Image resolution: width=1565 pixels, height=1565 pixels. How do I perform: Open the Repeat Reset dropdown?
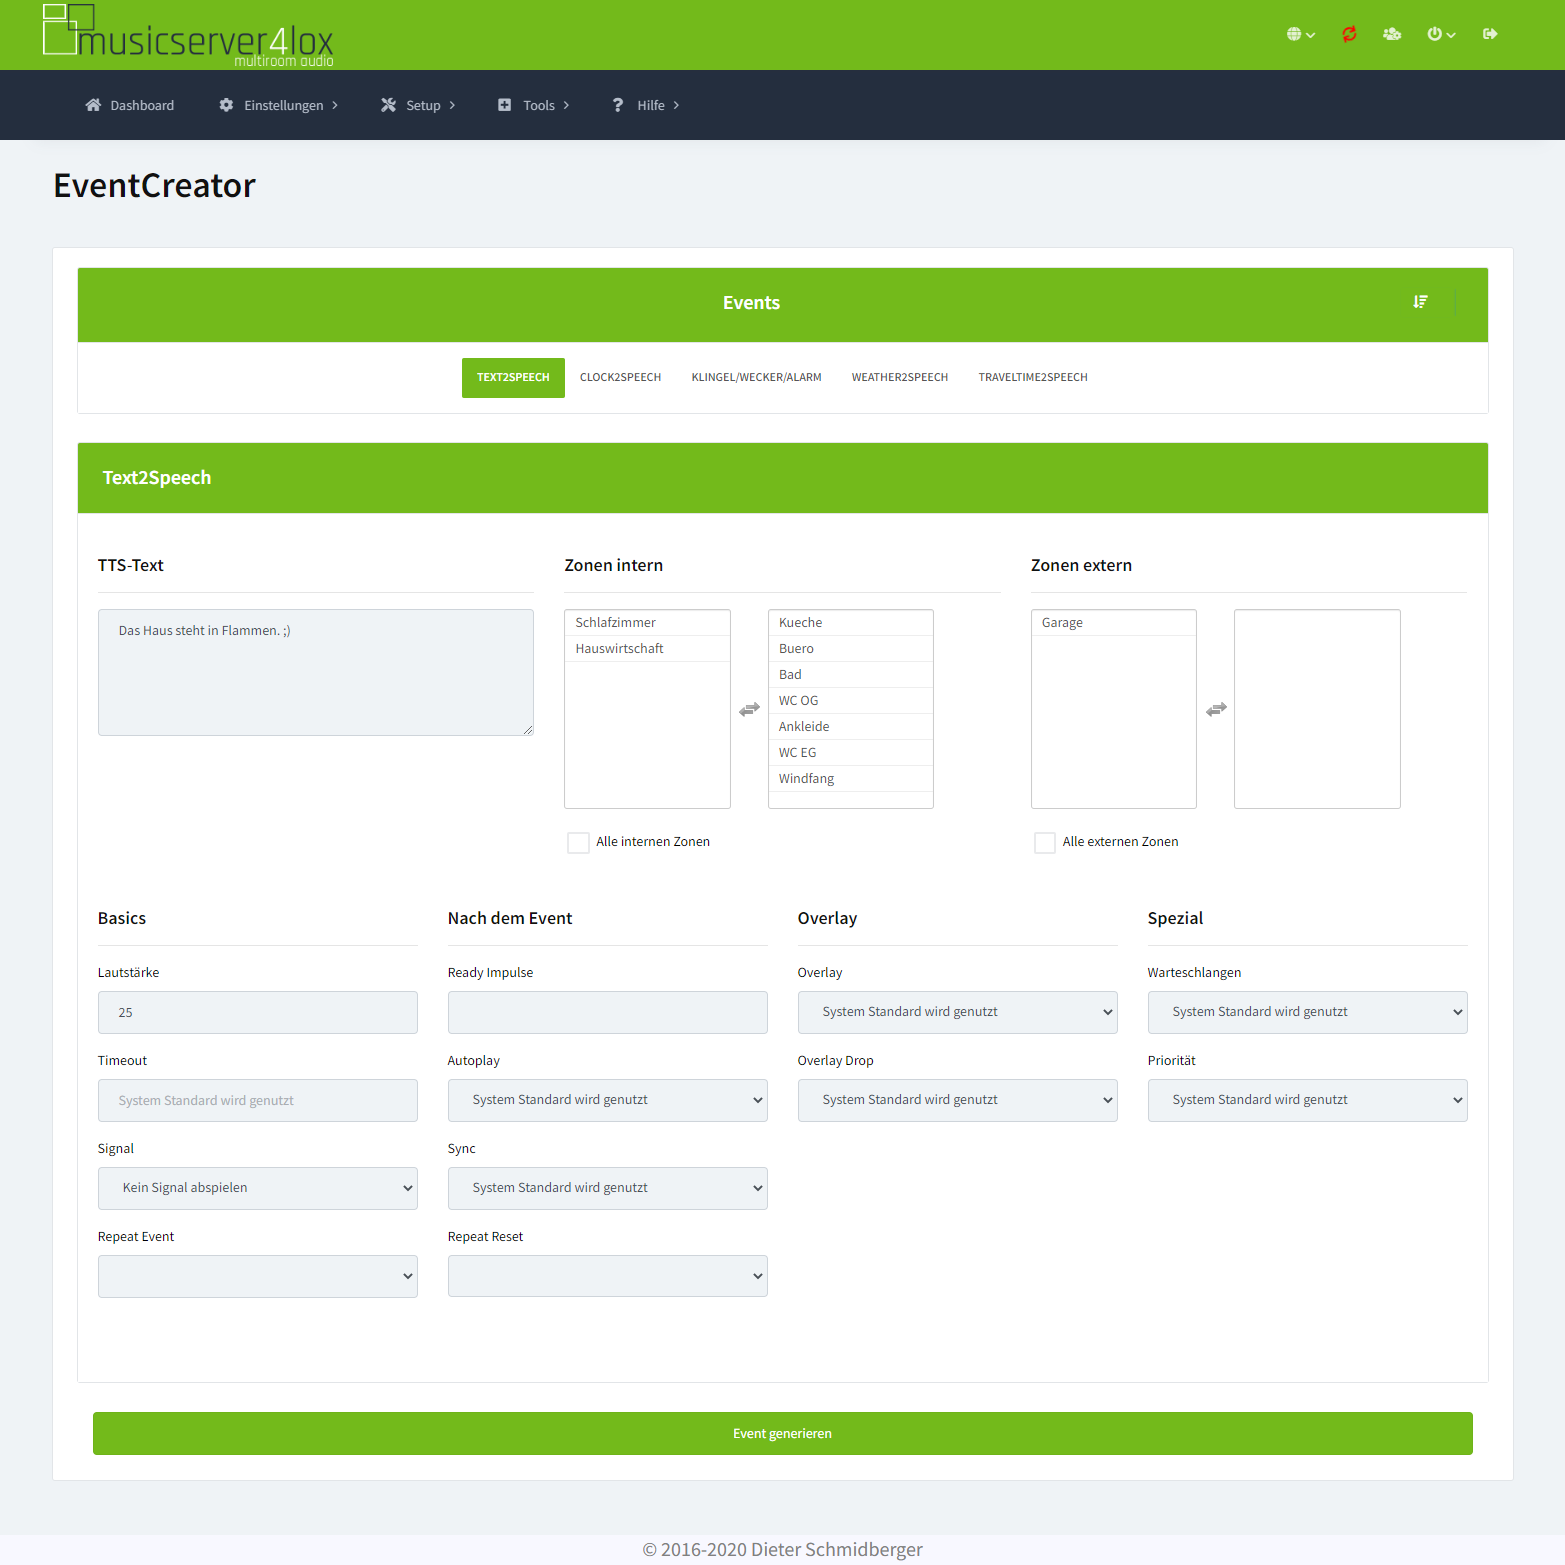pos(608,1276)
